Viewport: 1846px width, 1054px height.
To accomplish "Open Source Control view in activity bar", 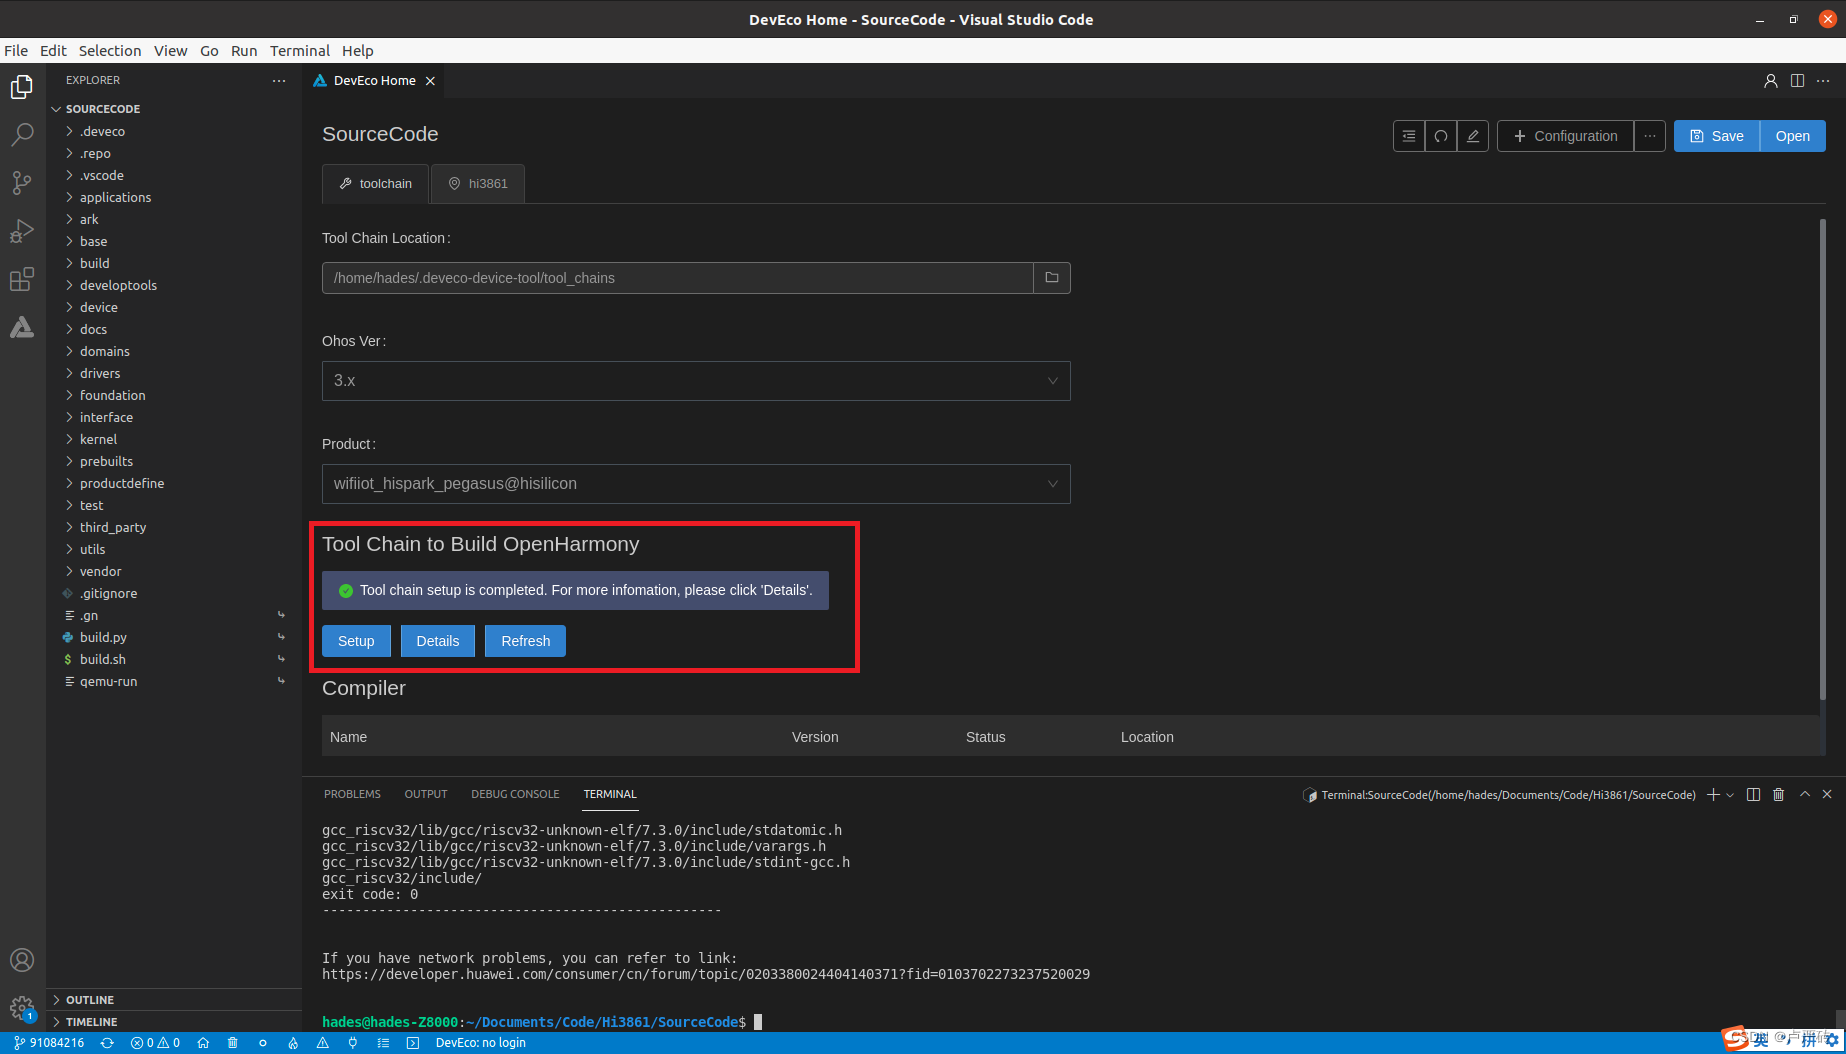I will click(22, 183).
